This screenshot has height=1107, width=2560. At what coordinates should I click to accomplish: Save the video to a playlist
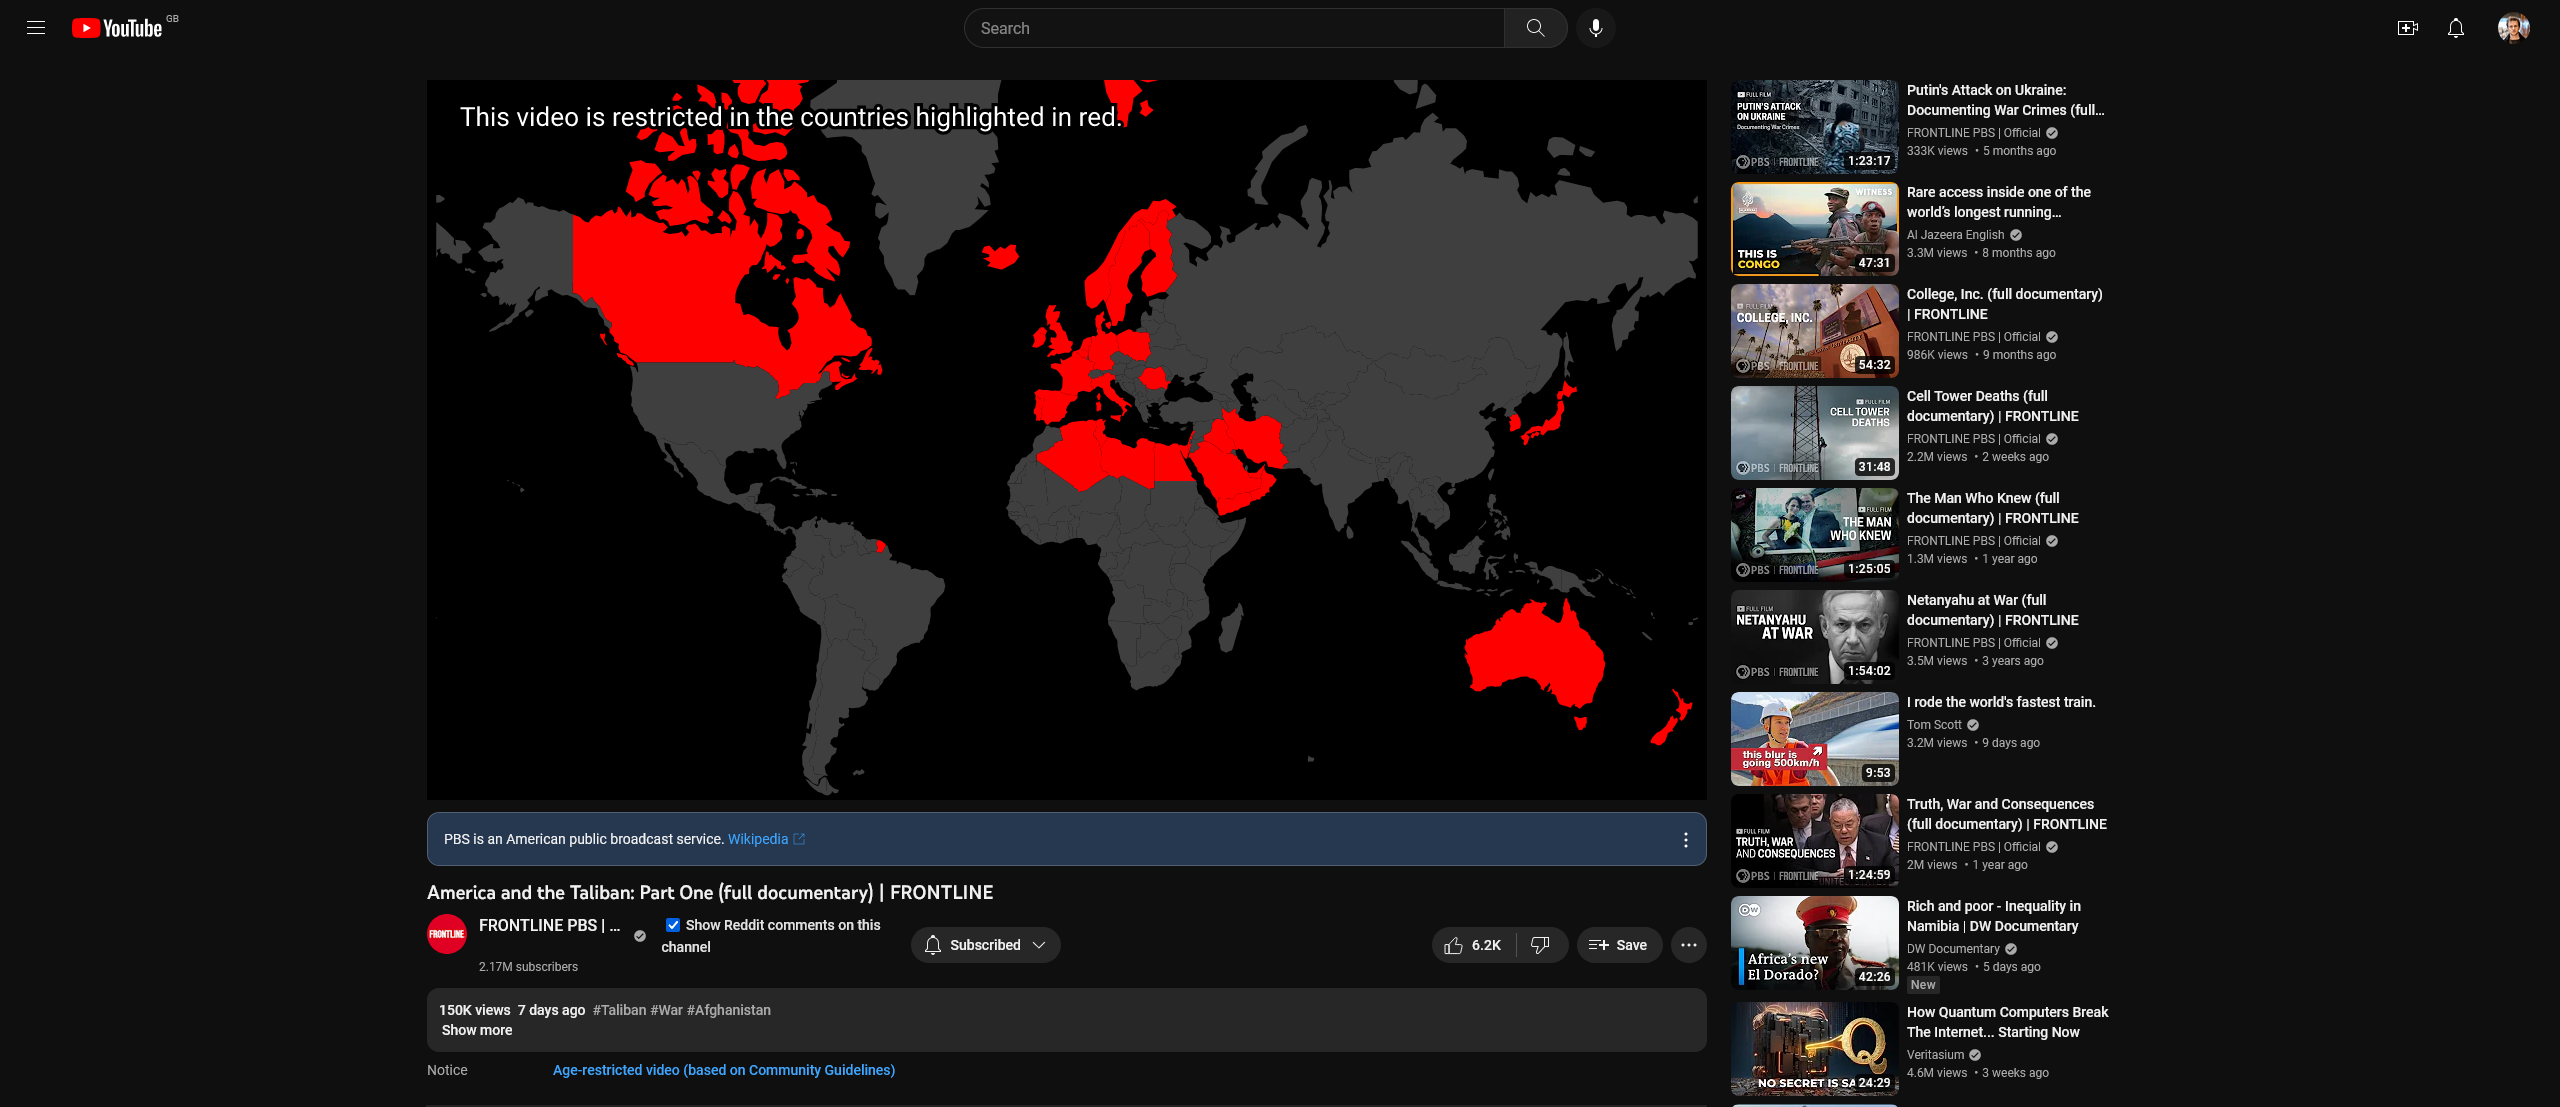tap(1618, 945)
